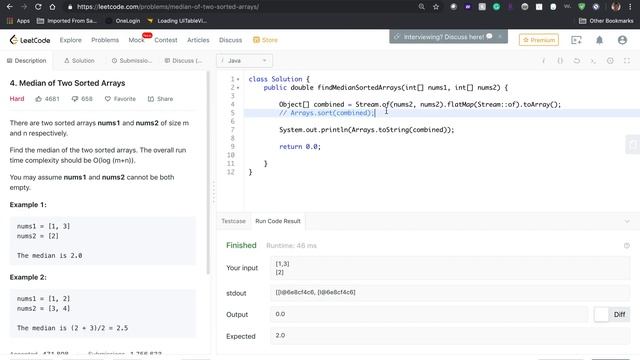The height and width of the screenshot is (360, 640).
Task: Reset code to default icon
Action: tap(576, 60)
